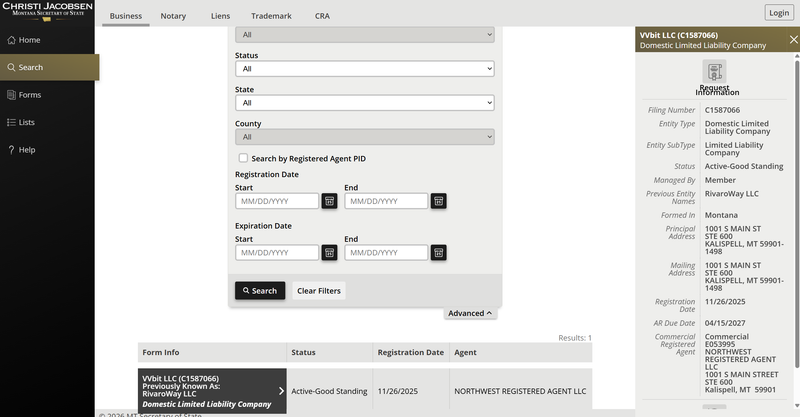
Task: Open Expiration Date Start calendar picker
Action: coord(329,253)
